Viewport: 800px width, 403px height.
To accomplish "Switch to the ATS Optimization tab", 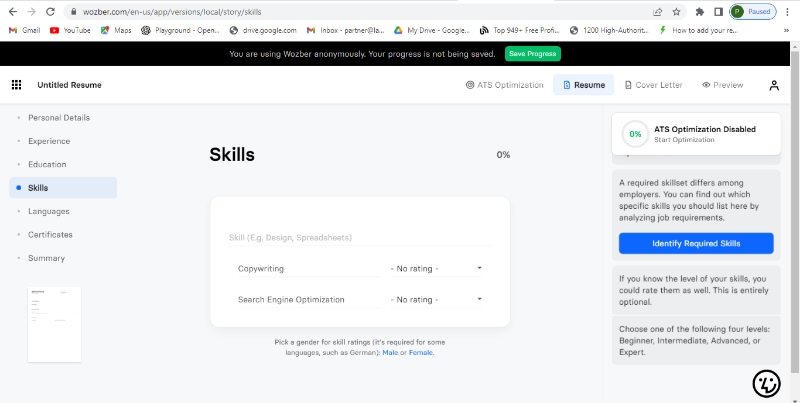I will point(505,85).
